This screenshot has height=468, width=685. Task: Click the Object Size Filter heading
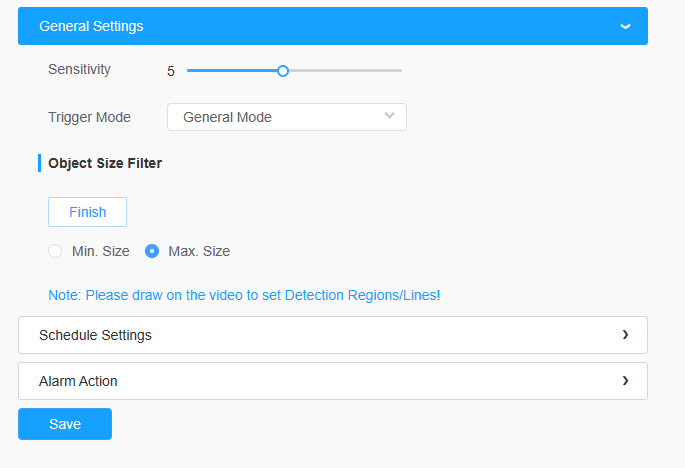105,163
